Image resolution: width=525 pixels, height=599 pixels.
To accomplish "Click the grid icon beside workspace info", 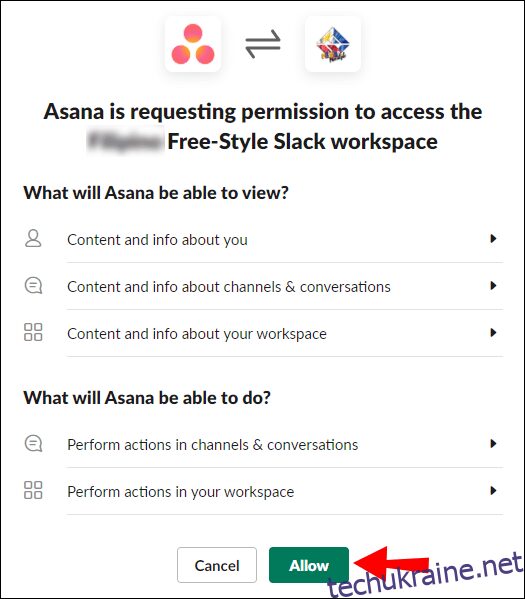I will click(33, 332).
